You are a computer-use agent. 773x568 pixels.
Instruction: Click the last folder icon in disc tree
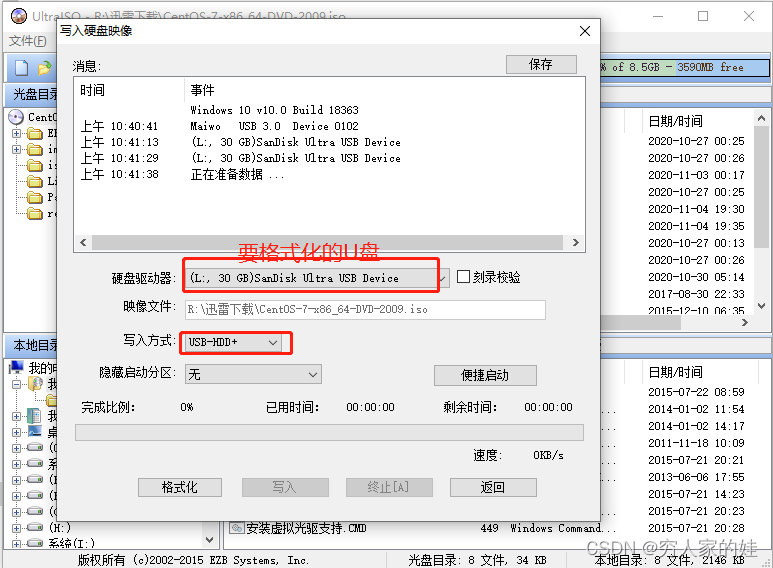35,213
